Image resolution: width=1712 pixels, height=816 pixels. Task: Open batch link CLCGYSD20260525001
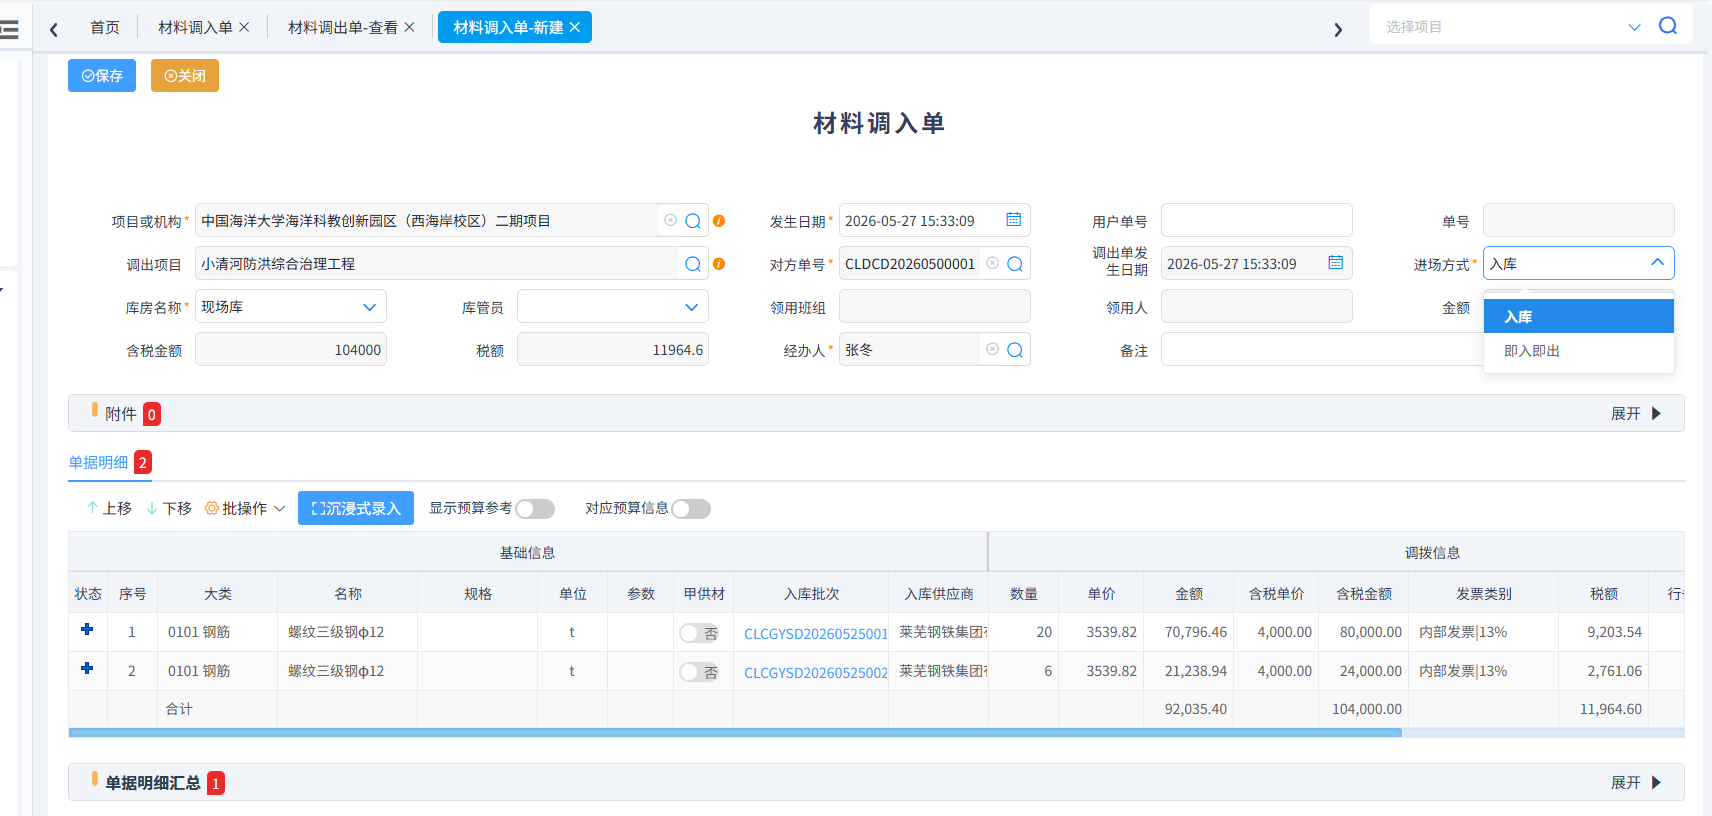point(816,634)
